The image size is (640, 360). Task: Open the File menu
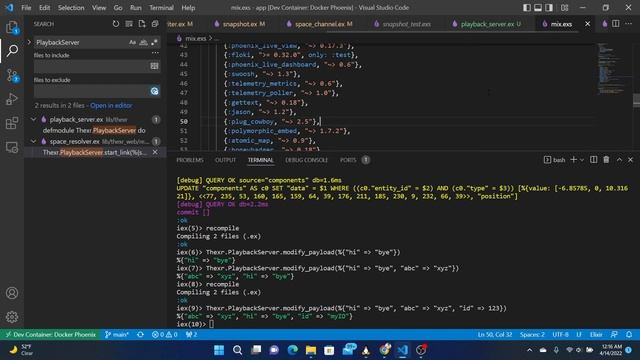point(26,8)
